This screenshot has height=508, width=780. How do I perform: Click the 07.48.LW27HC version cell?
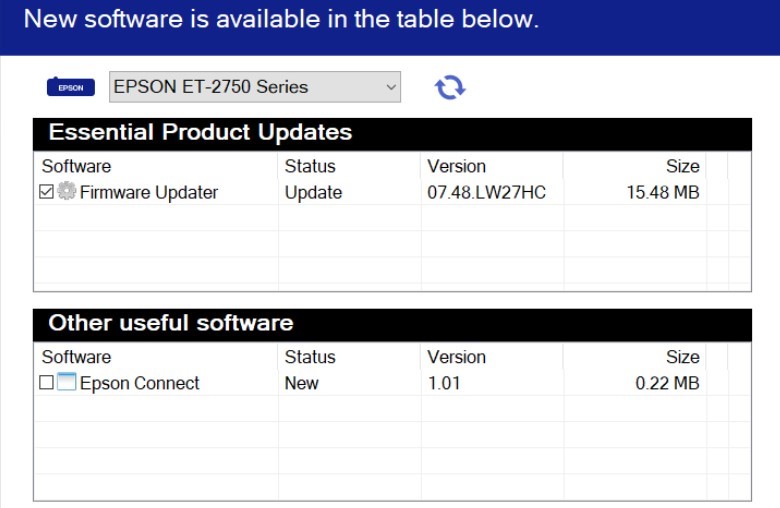[x=487, y=192]
